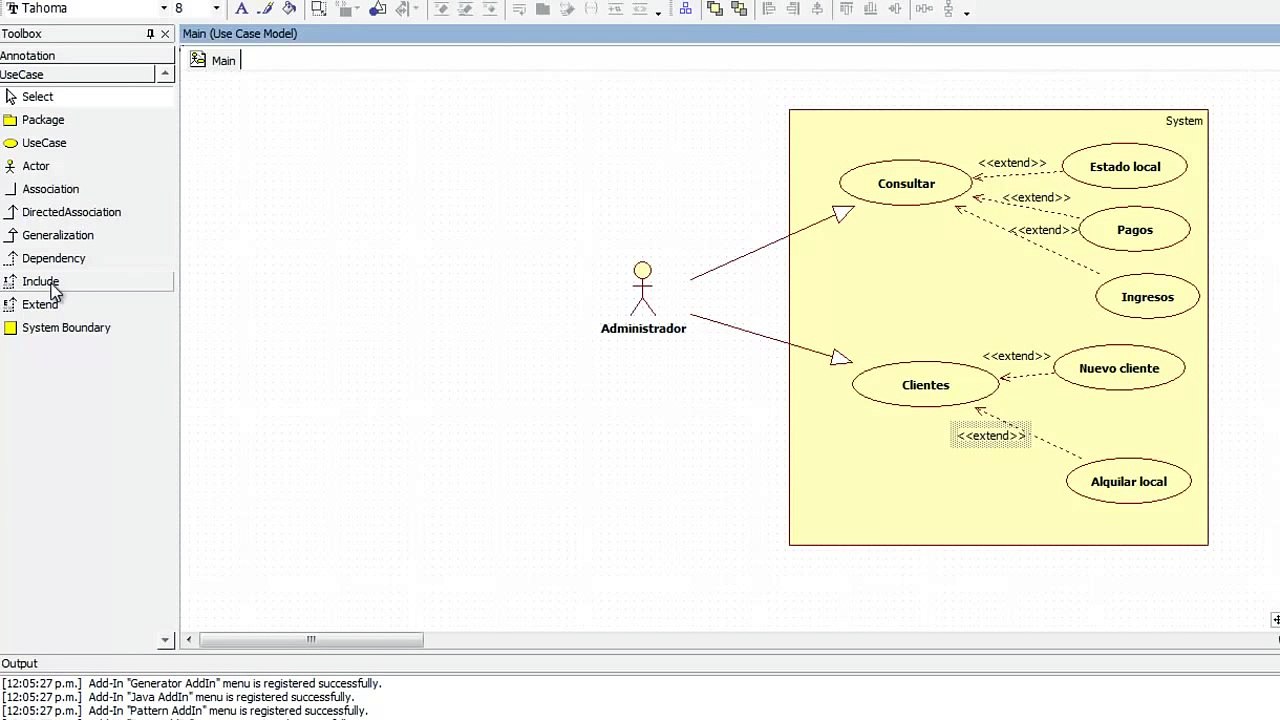Choose the System Boundary tool
The width and height of the screenshot is (1280, 720).
(x=87, y=327)
